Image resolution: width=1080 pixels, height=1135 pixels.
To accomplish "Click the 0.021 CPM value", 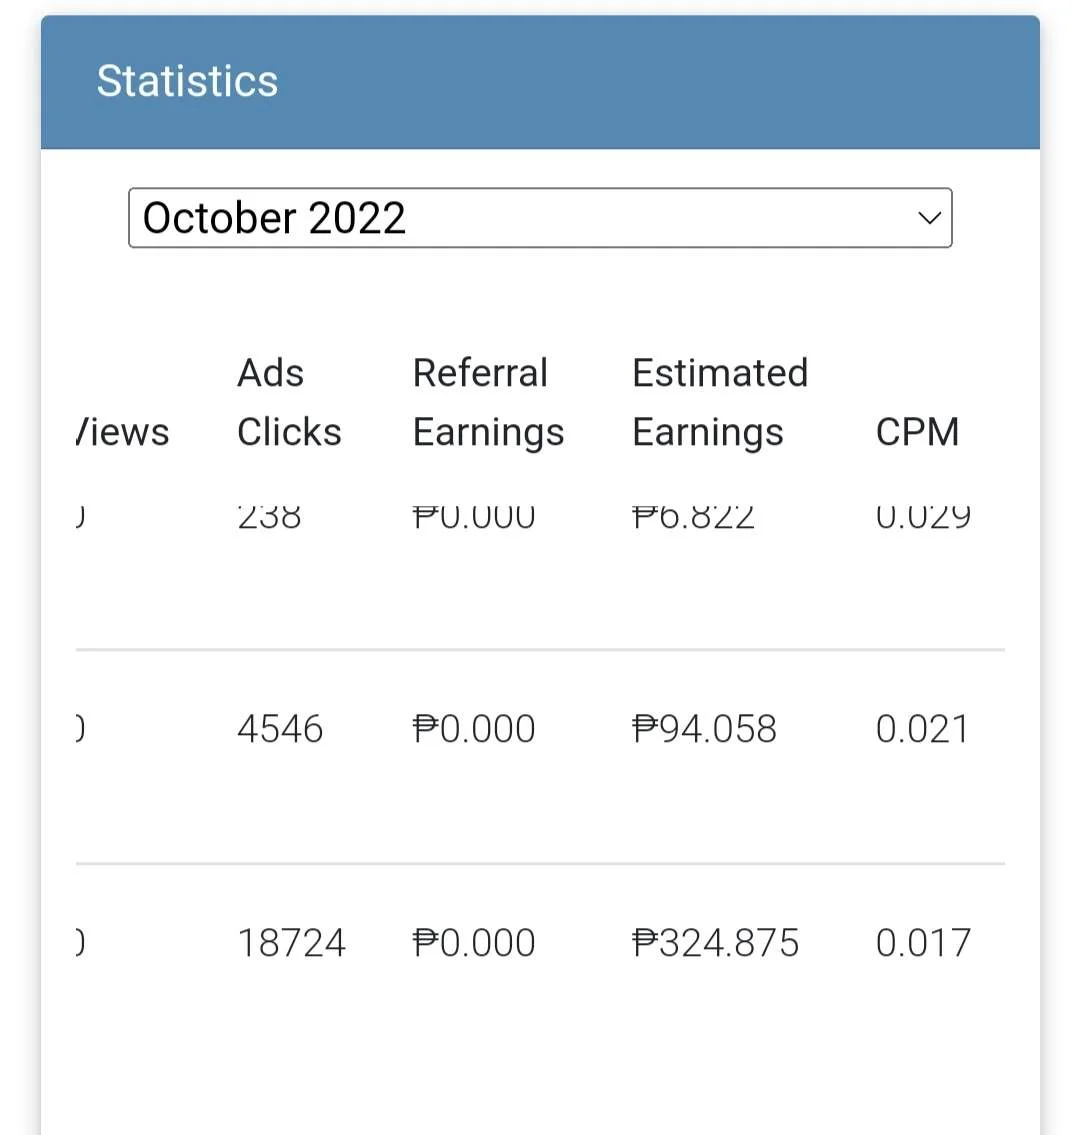I will tap(921, 729).
